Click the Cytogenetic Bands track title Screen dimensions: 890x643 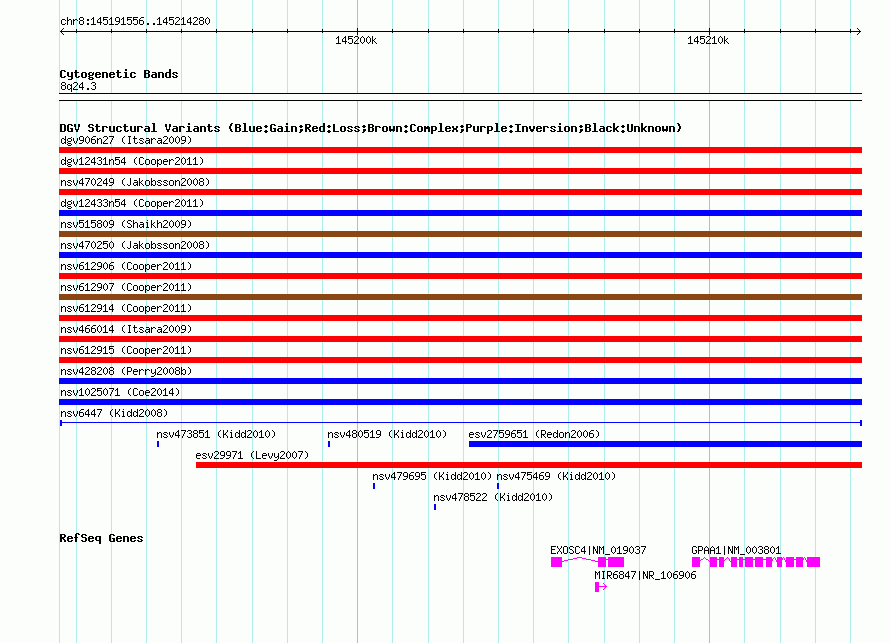point(119,74)
